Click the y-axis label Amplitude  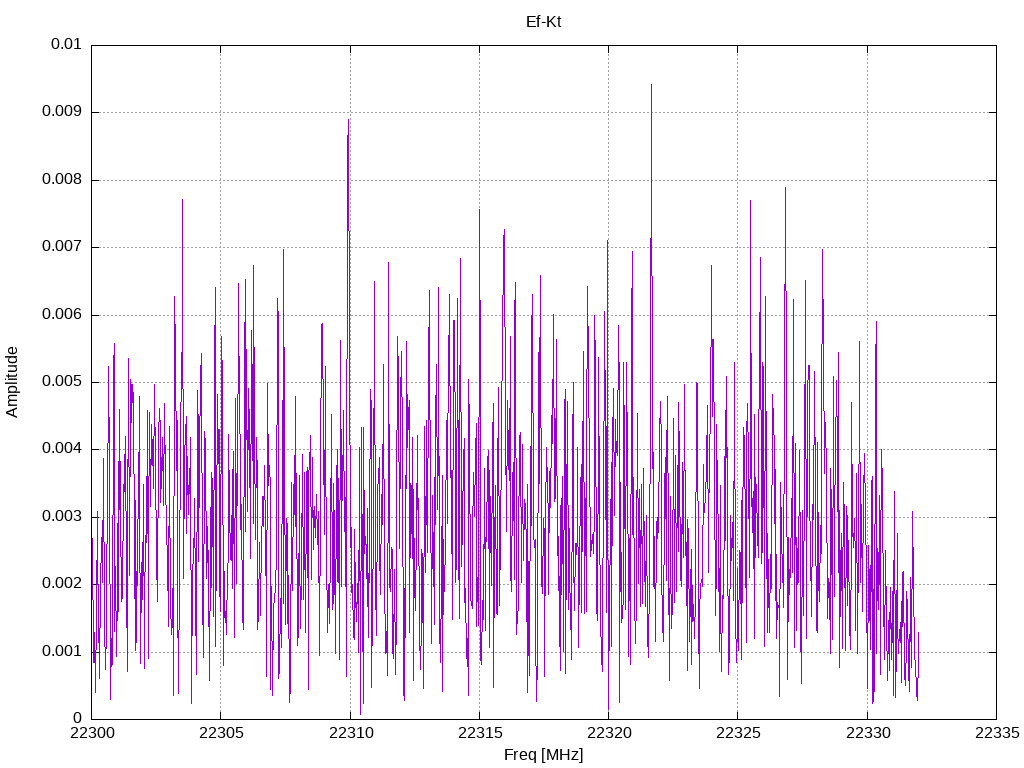tap(12, 382)
